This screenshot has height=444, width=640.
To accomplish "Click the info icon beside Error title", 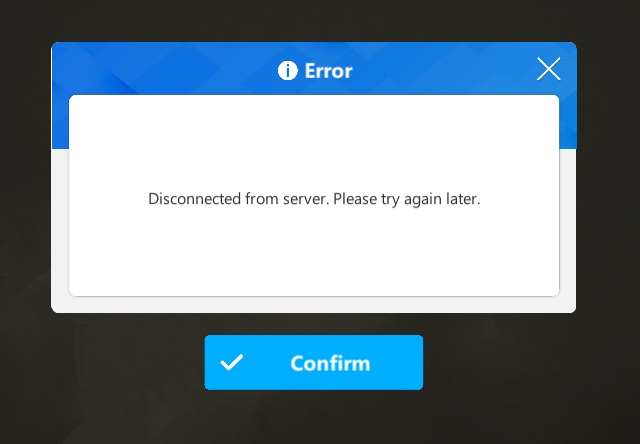I will 288,71.
